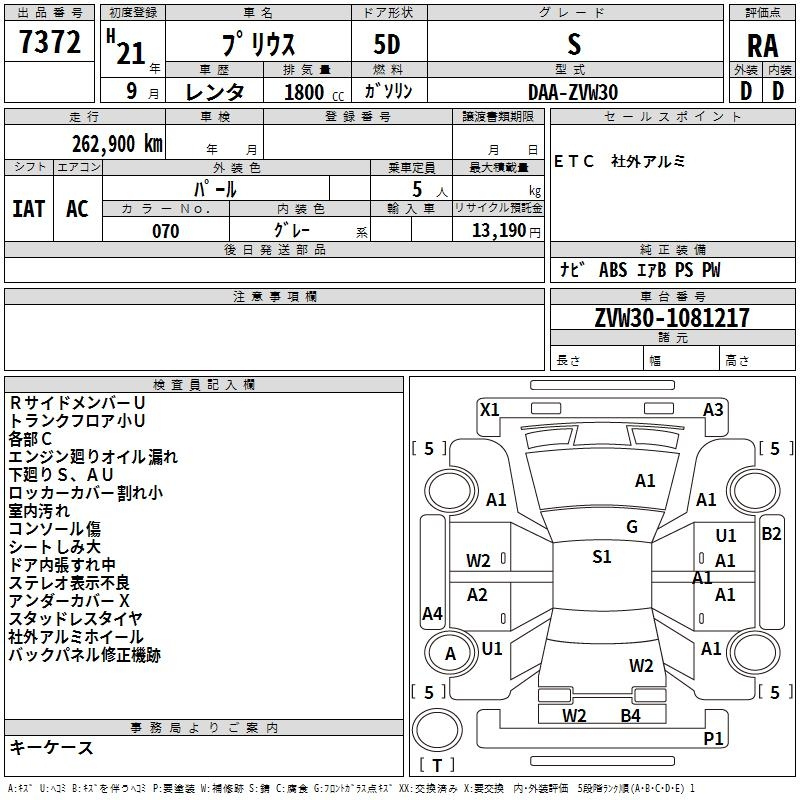Select the interior grade D under 内装
This screenshot has width=800, height=800.
[778, 91]
